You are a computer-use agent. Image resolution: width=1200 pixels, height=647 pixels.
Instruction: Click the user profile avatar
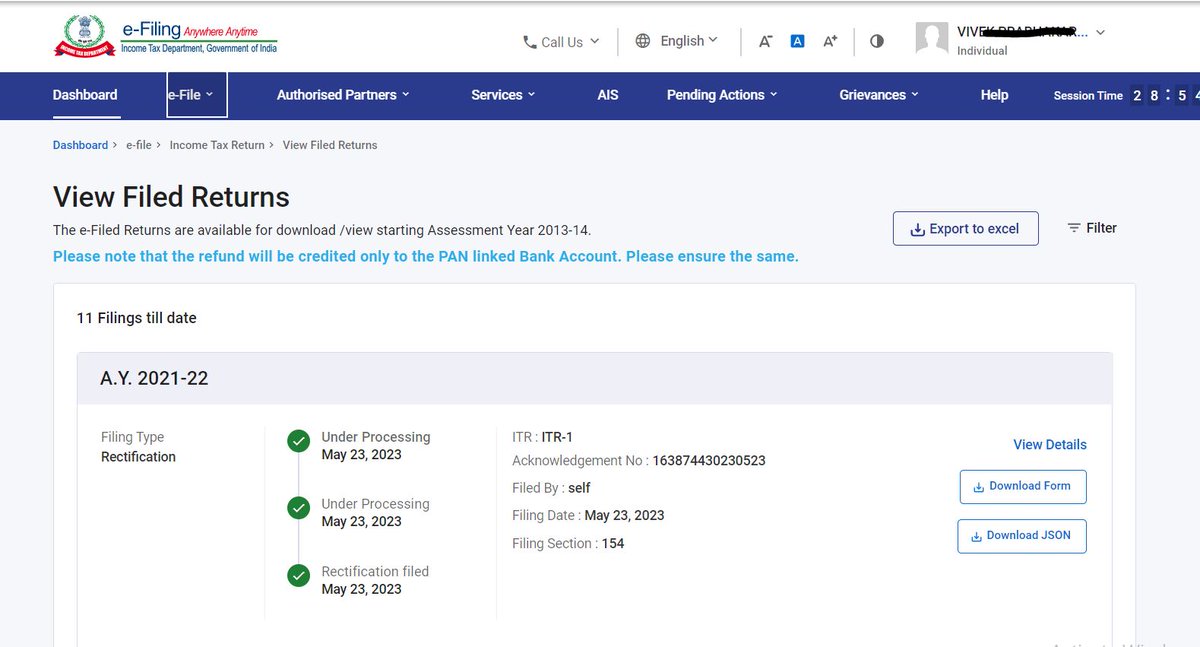pyautogui.click(x=932, y=38)
